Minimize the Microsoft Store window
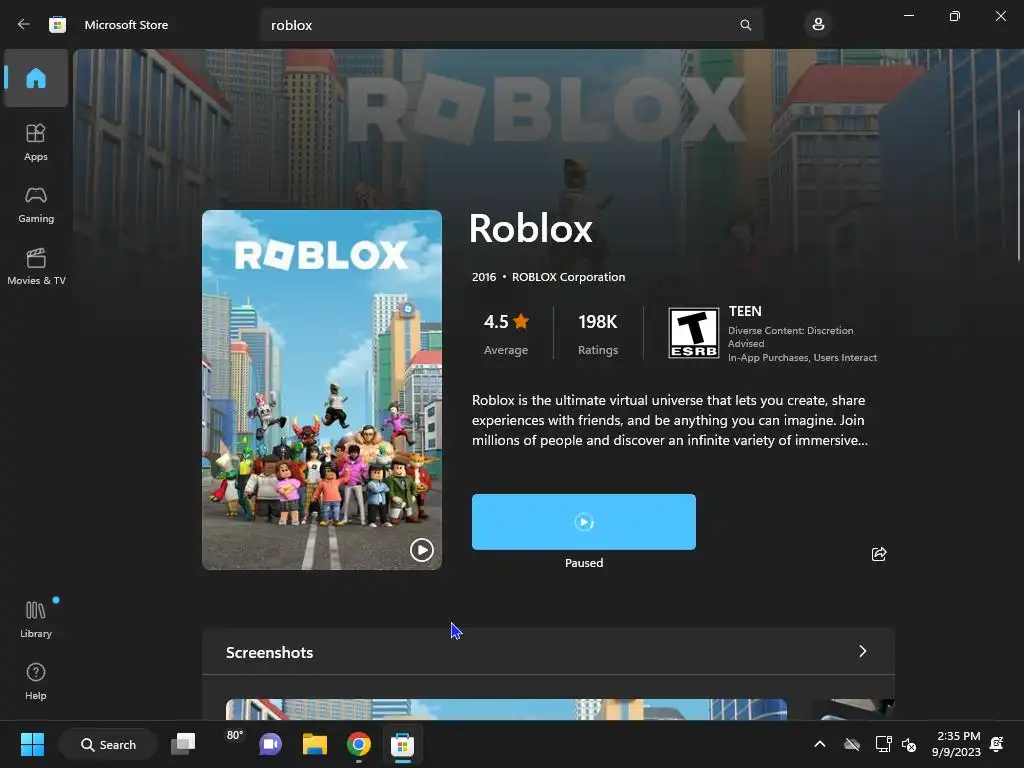 coord(908,16)
